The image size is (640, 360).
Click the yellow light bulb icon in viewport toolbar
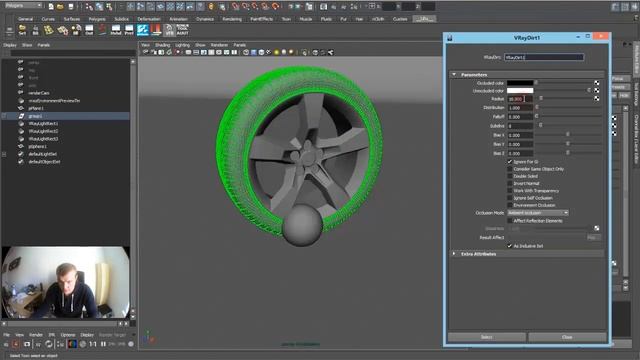[276, 52]
